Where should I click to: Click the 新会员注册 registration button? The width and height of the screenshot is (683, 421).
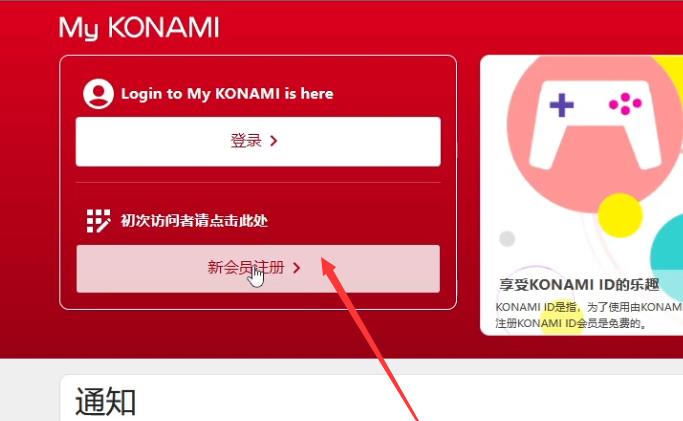tap(258, 269)
